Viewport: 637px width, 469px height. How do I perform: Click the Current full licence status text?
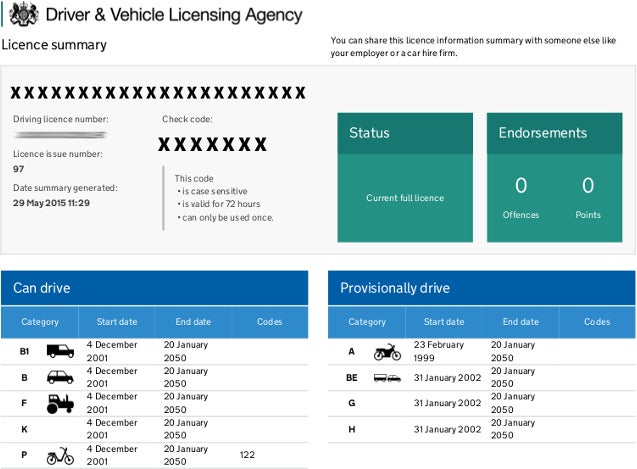(x=405, y=198)
